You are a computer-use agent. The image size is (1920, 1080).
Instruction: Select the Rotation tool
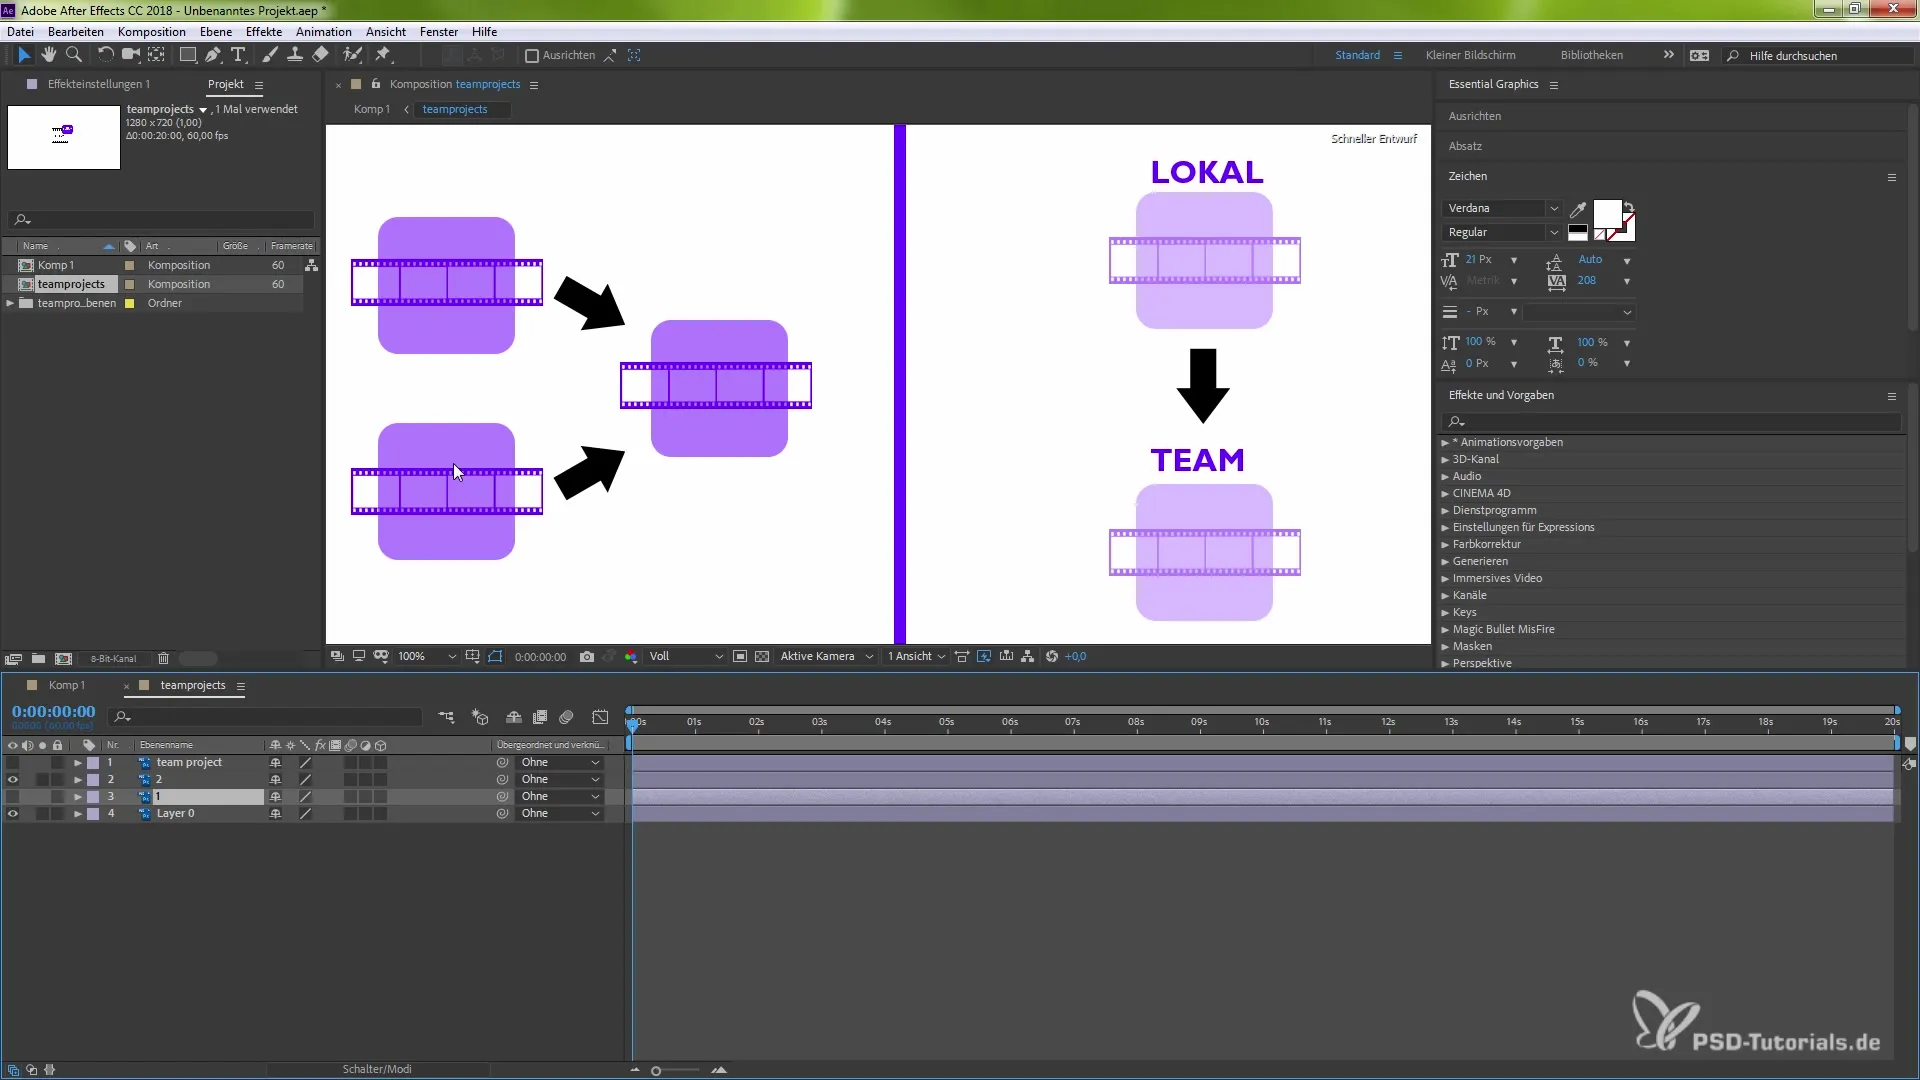pos(105,55)
